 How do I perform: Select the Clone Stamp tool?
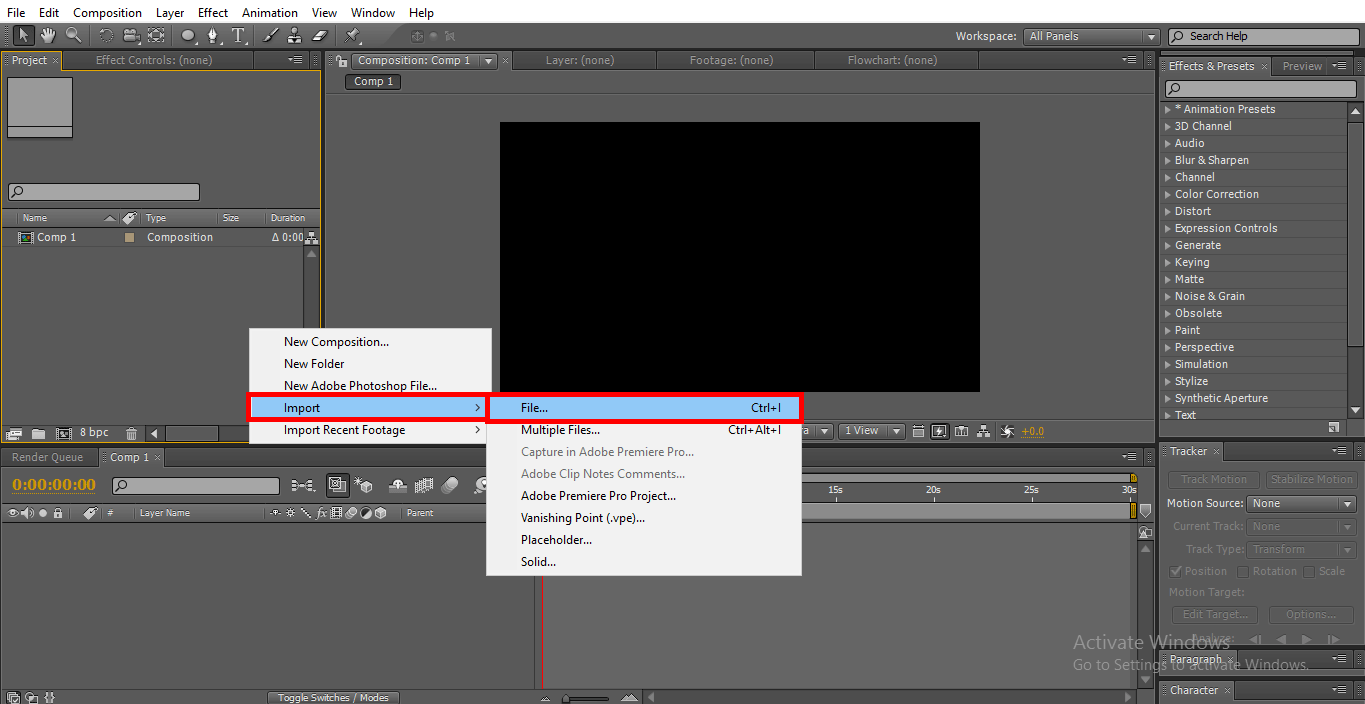(x=293, y=36)
